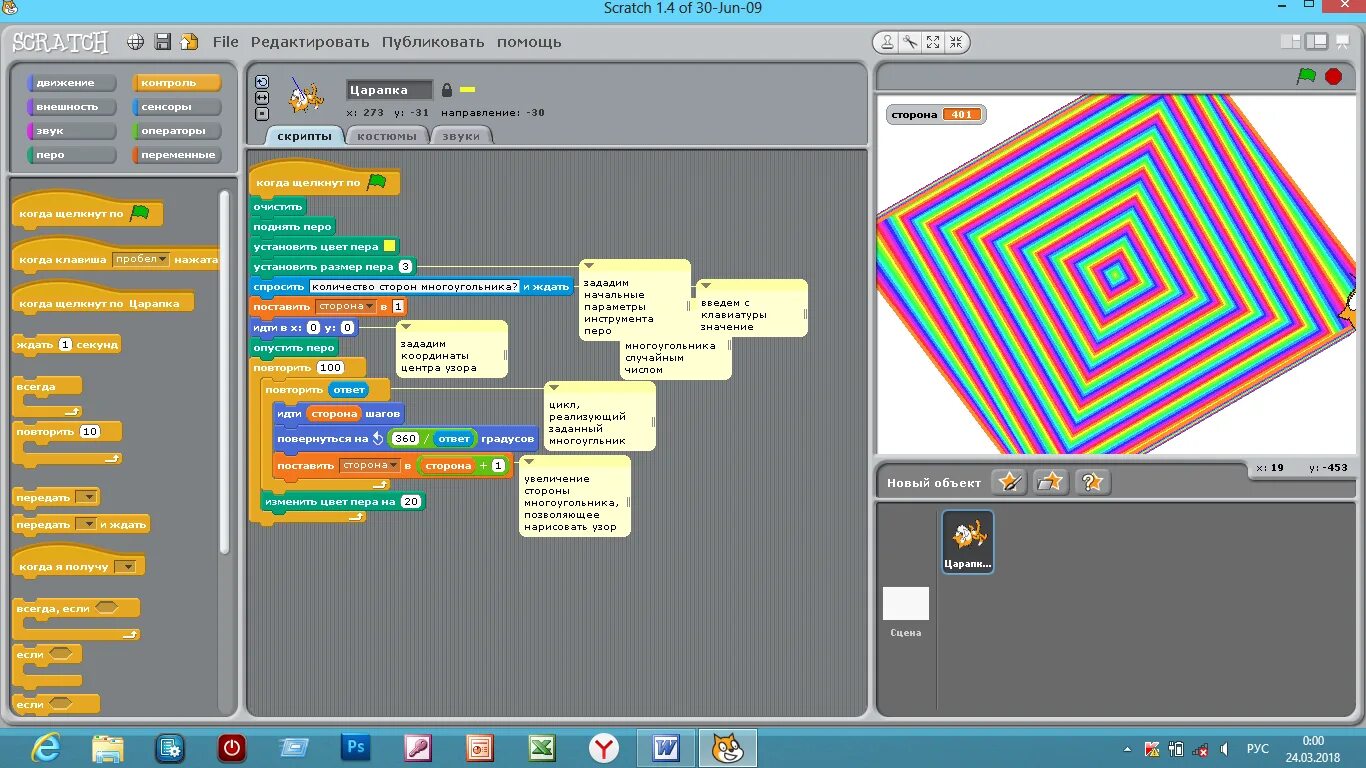The width and height of the screenshot is (1366, 768).
Task: Set rotation style to left-right flip only
Action: (262, 98)
